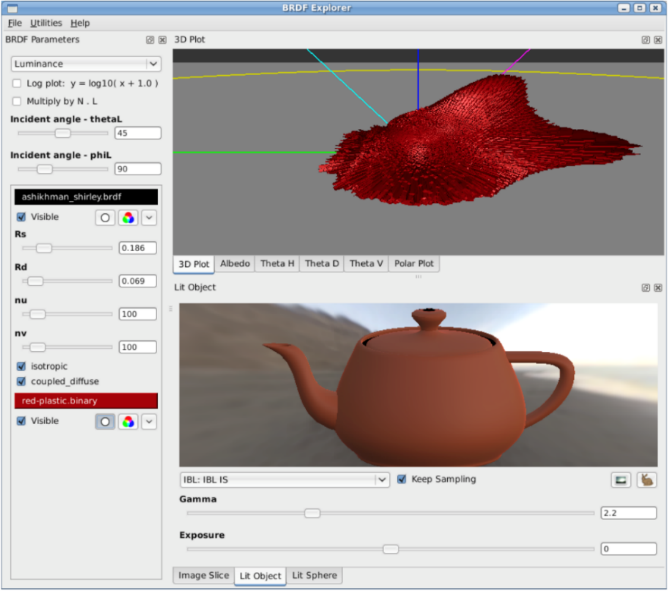This screenshot has height=591, width=668.
Task: Click the Gamma slider handle
Action: pyautogui.click(x=312, y=513)
